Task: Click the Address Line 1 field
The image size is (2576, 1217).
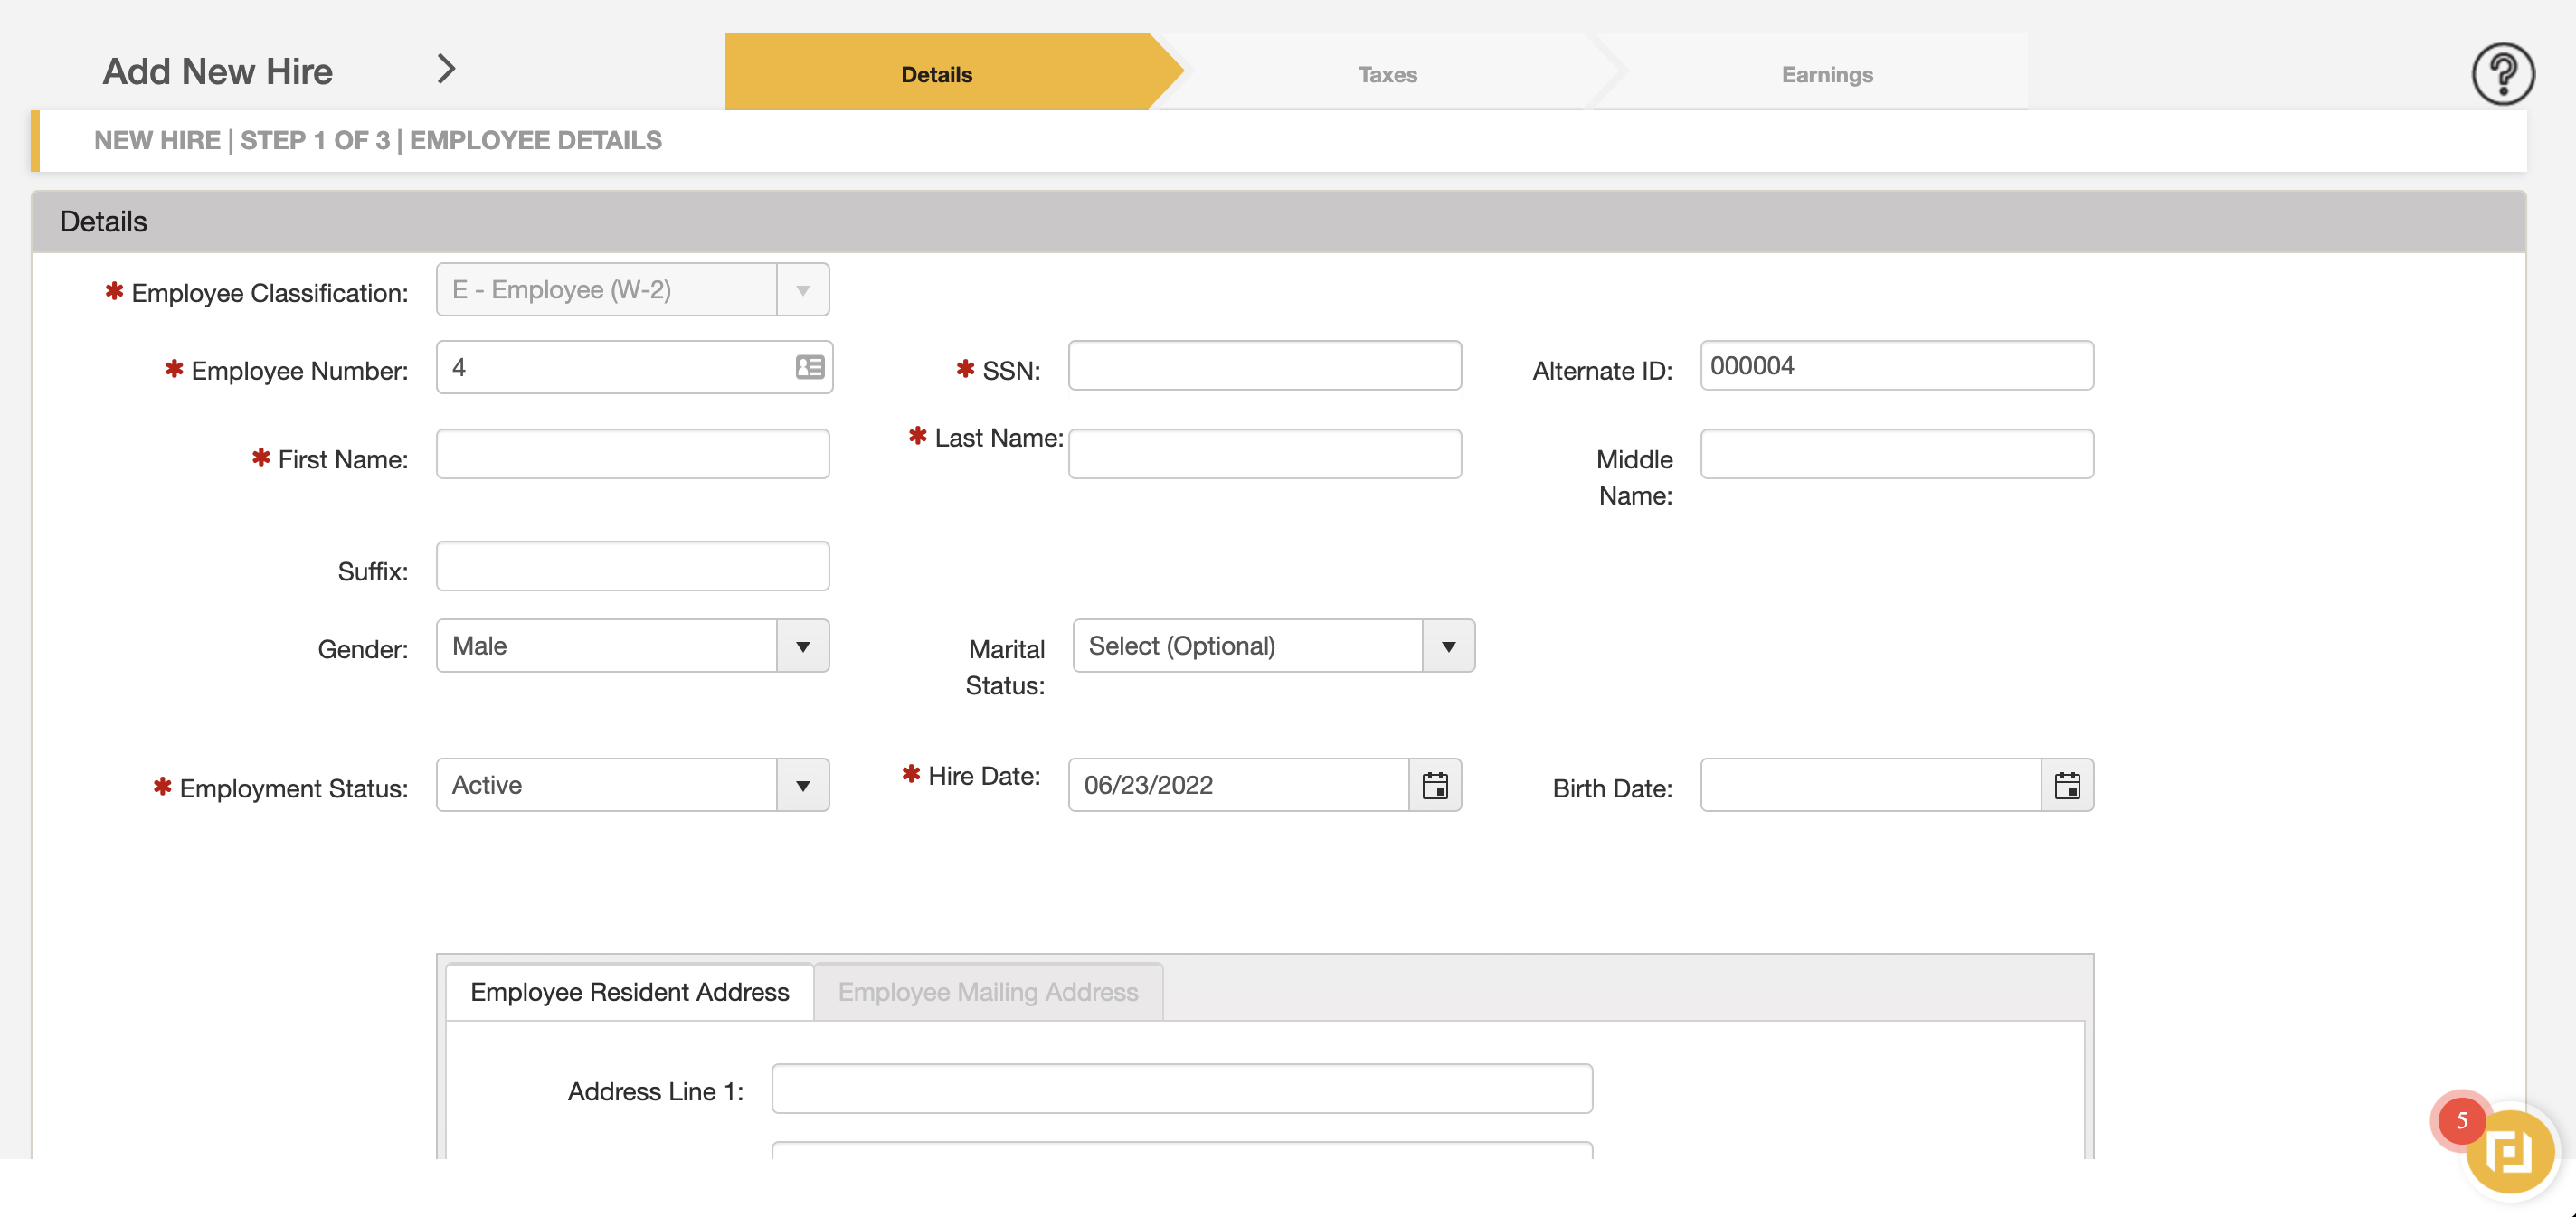Action: [1181, 1089]
